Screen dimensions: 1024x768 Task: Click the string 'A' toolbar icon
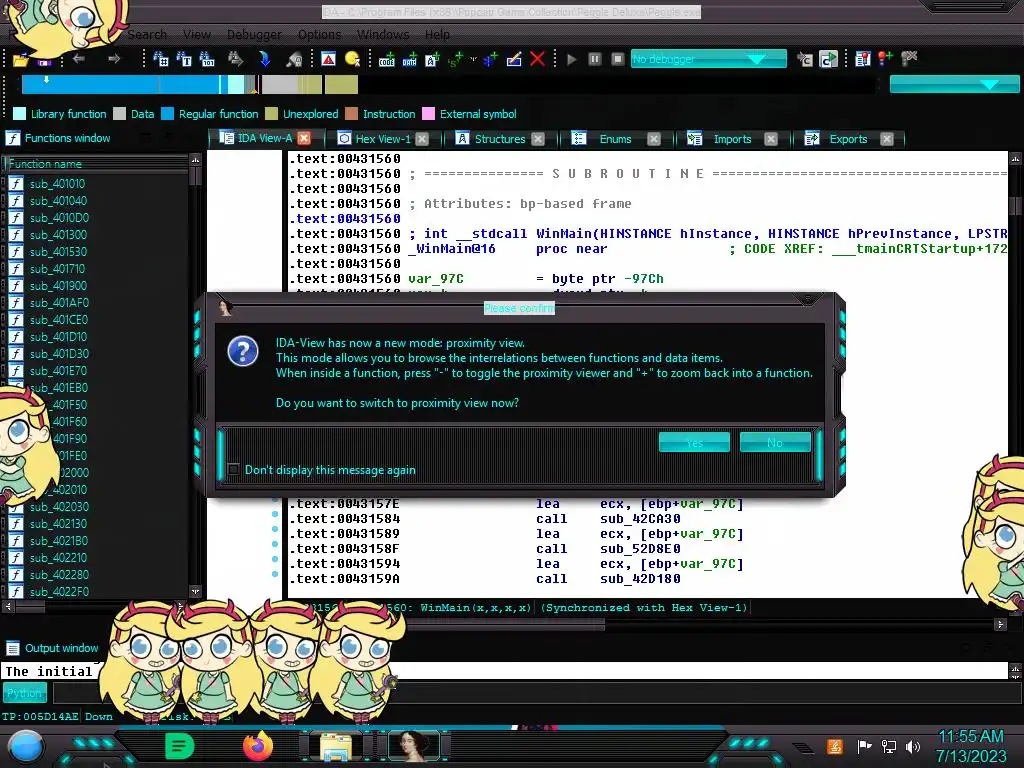pos(432,60)
